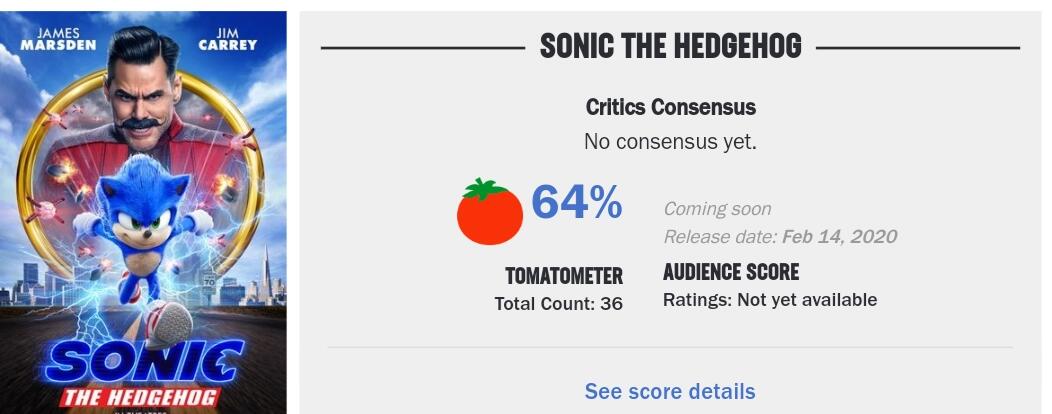Click the Sonic logo on the poster
The height and width of the screenshot is (414, 1052).
(143, 360)
